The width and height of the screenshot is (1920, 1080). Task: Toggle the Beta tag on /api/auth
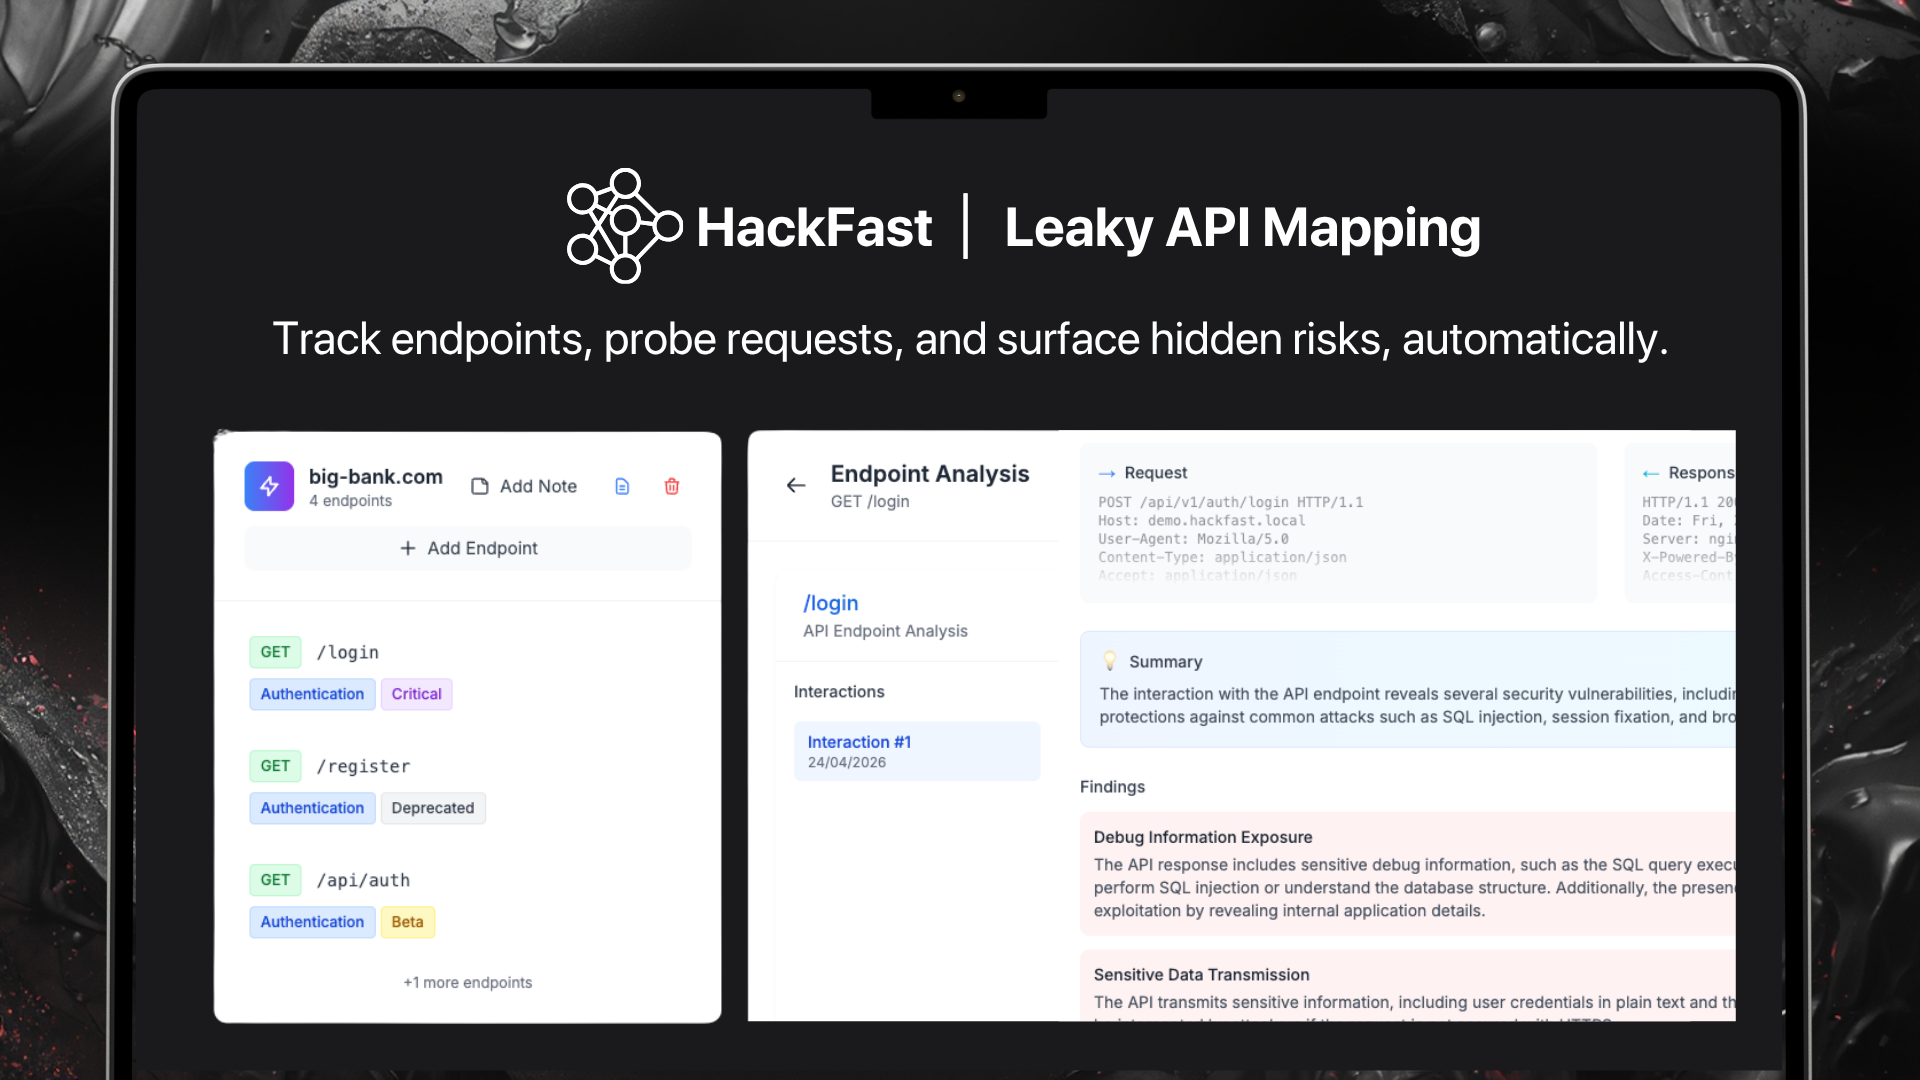(407, 921)
